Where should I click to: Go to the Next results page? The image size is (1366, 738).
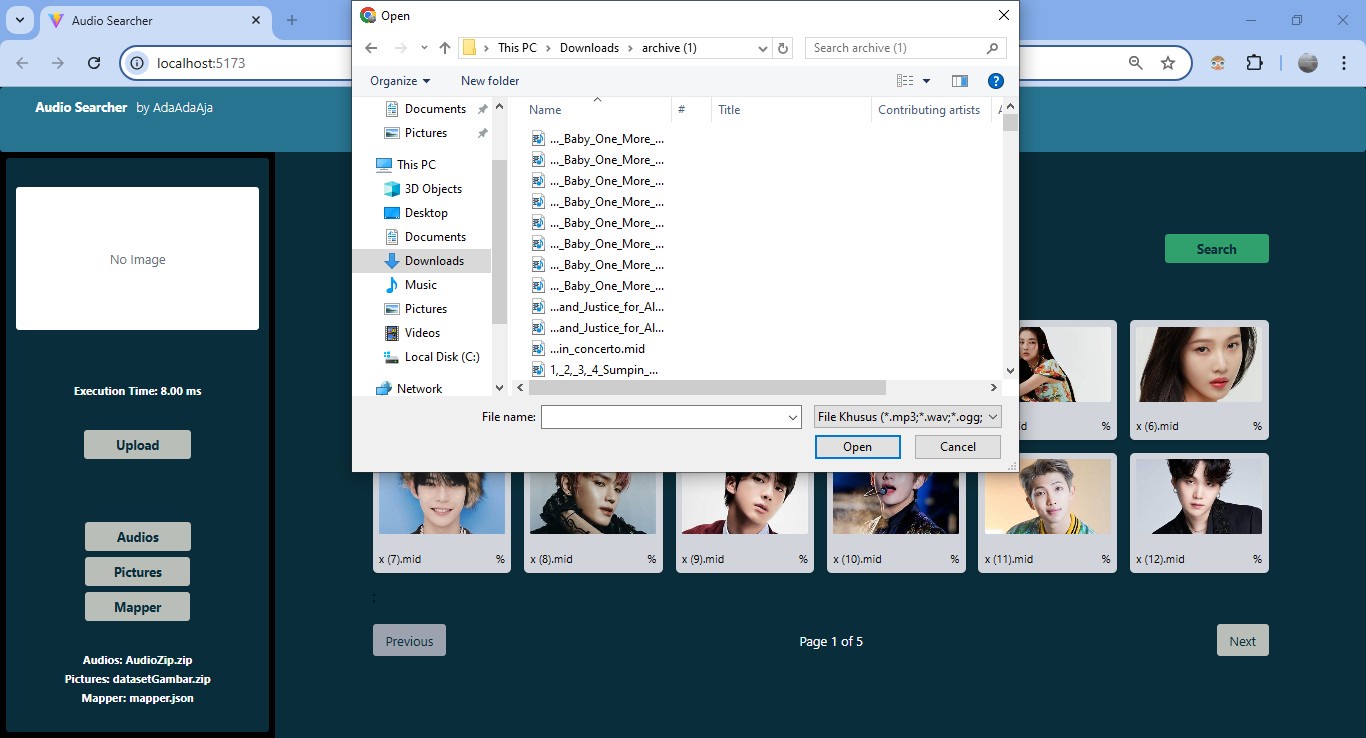(1242, 641)
